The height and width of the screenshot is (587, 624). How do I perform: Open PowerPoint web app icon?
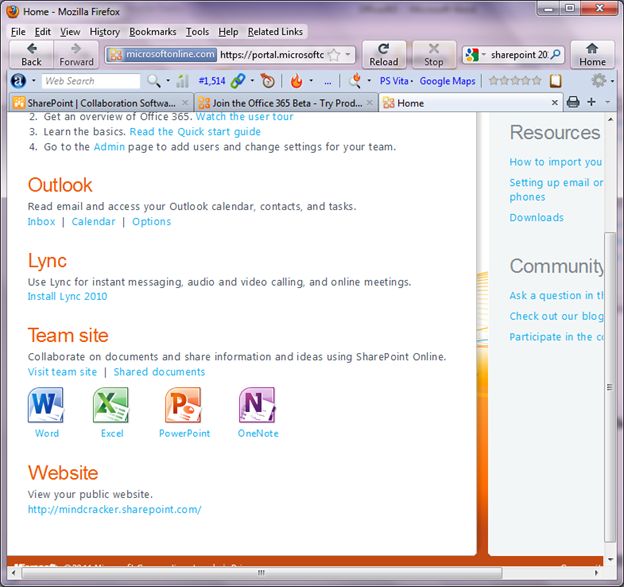[183, 406]
